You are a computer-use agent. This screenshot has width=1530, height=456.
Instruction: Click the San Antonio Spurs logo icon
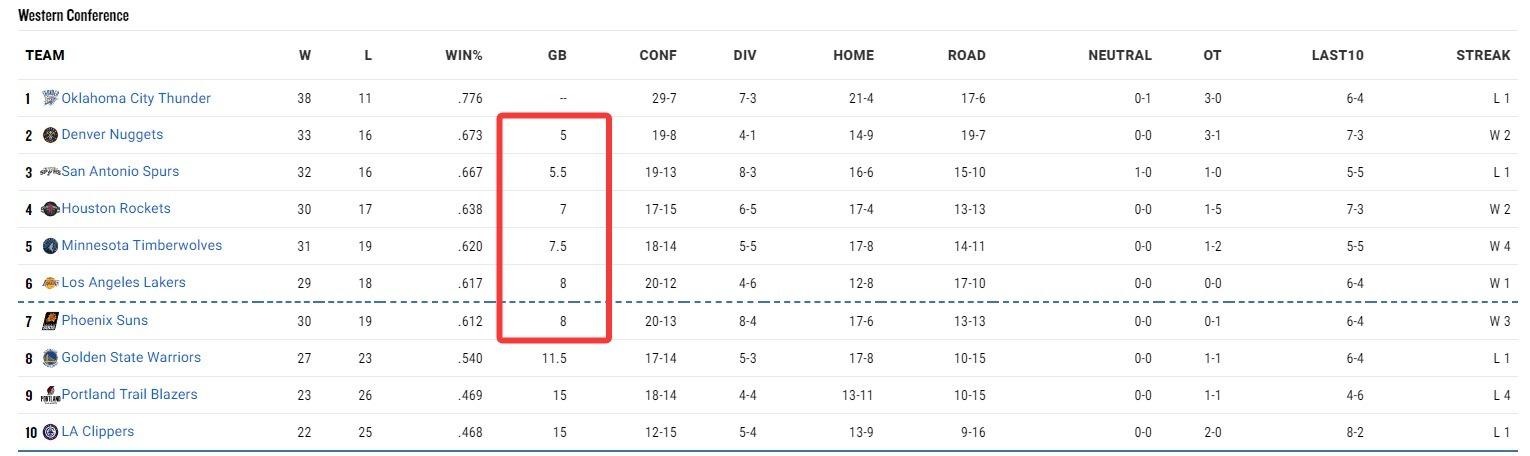pyautogui.click(x=50, y=172)
